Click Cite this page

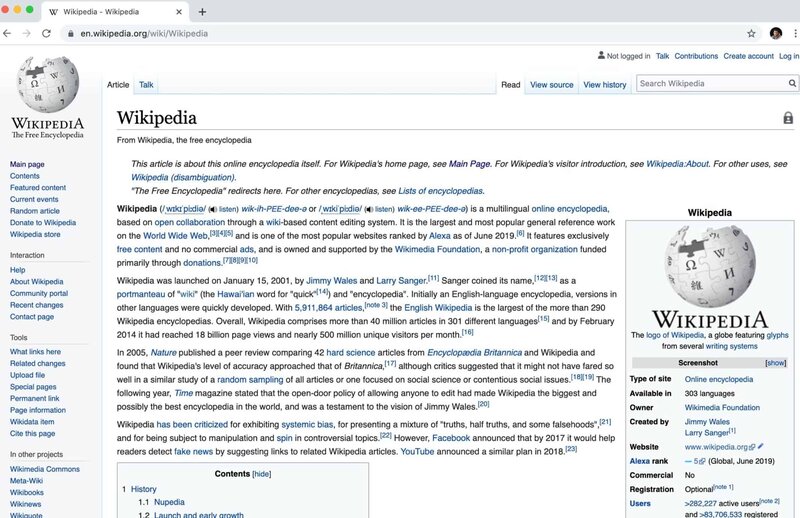(33, 434)
